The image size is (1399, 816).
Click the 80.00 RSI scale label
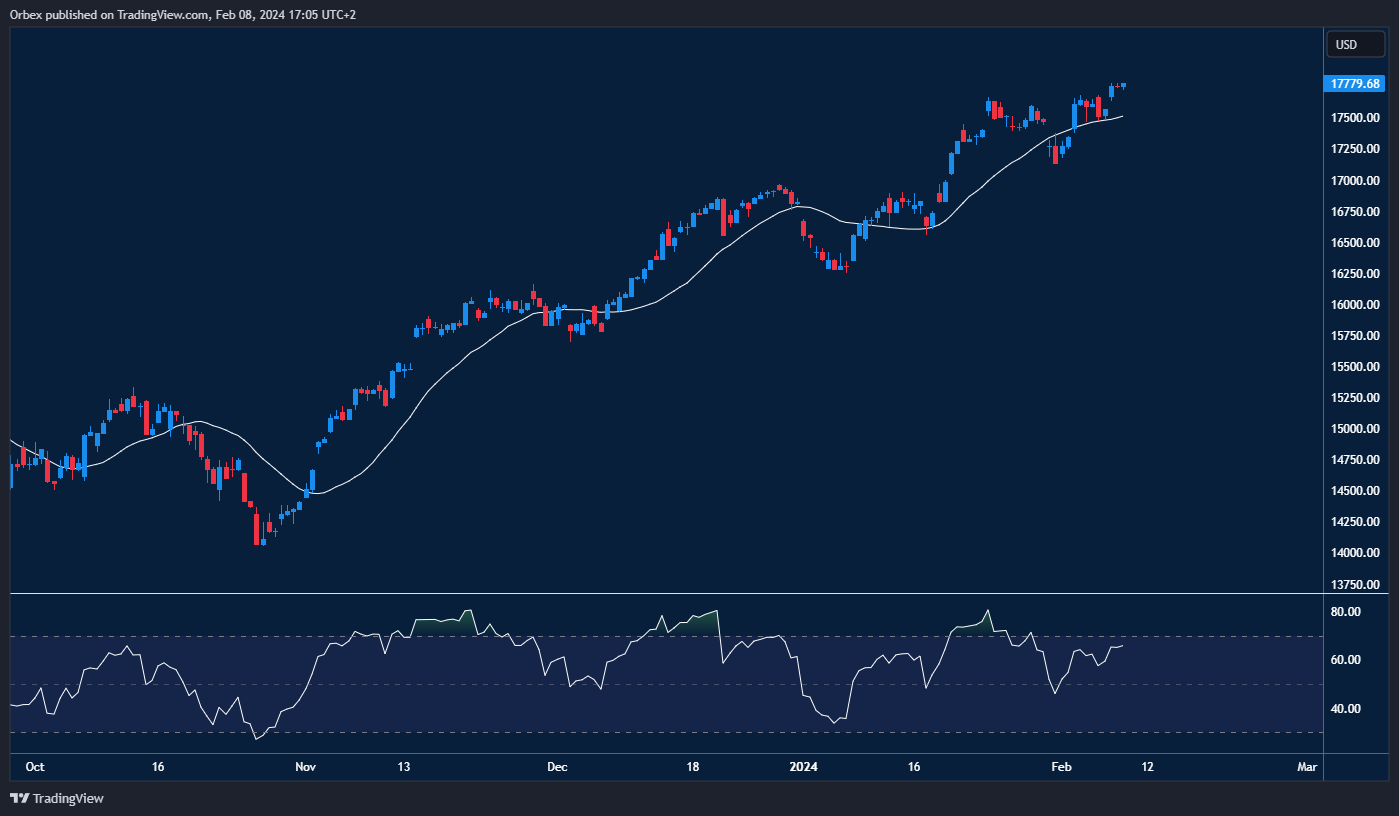(x=1346, y=612)
